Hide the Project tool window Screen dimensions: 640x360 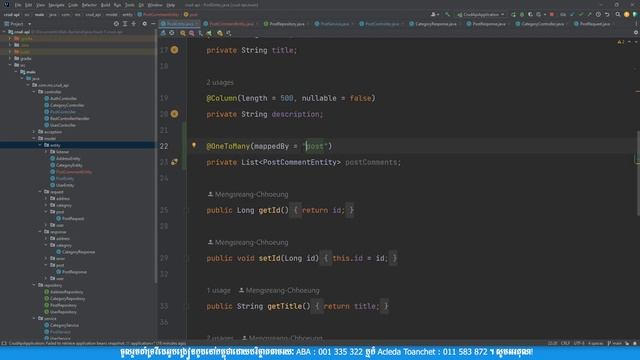(153, 24)
